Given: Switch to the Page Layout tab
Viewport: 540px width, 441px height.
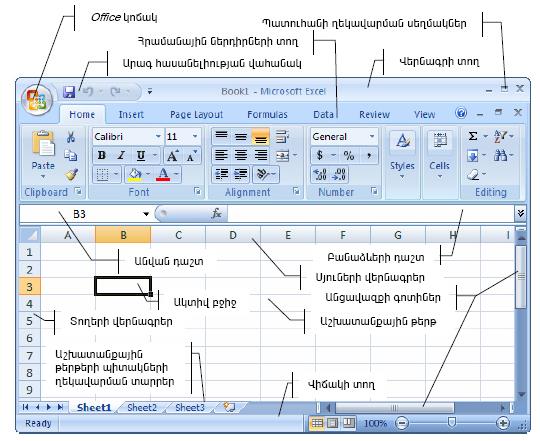Looking at the screenshot, I should pyautogui.click(x=196, y=114).
